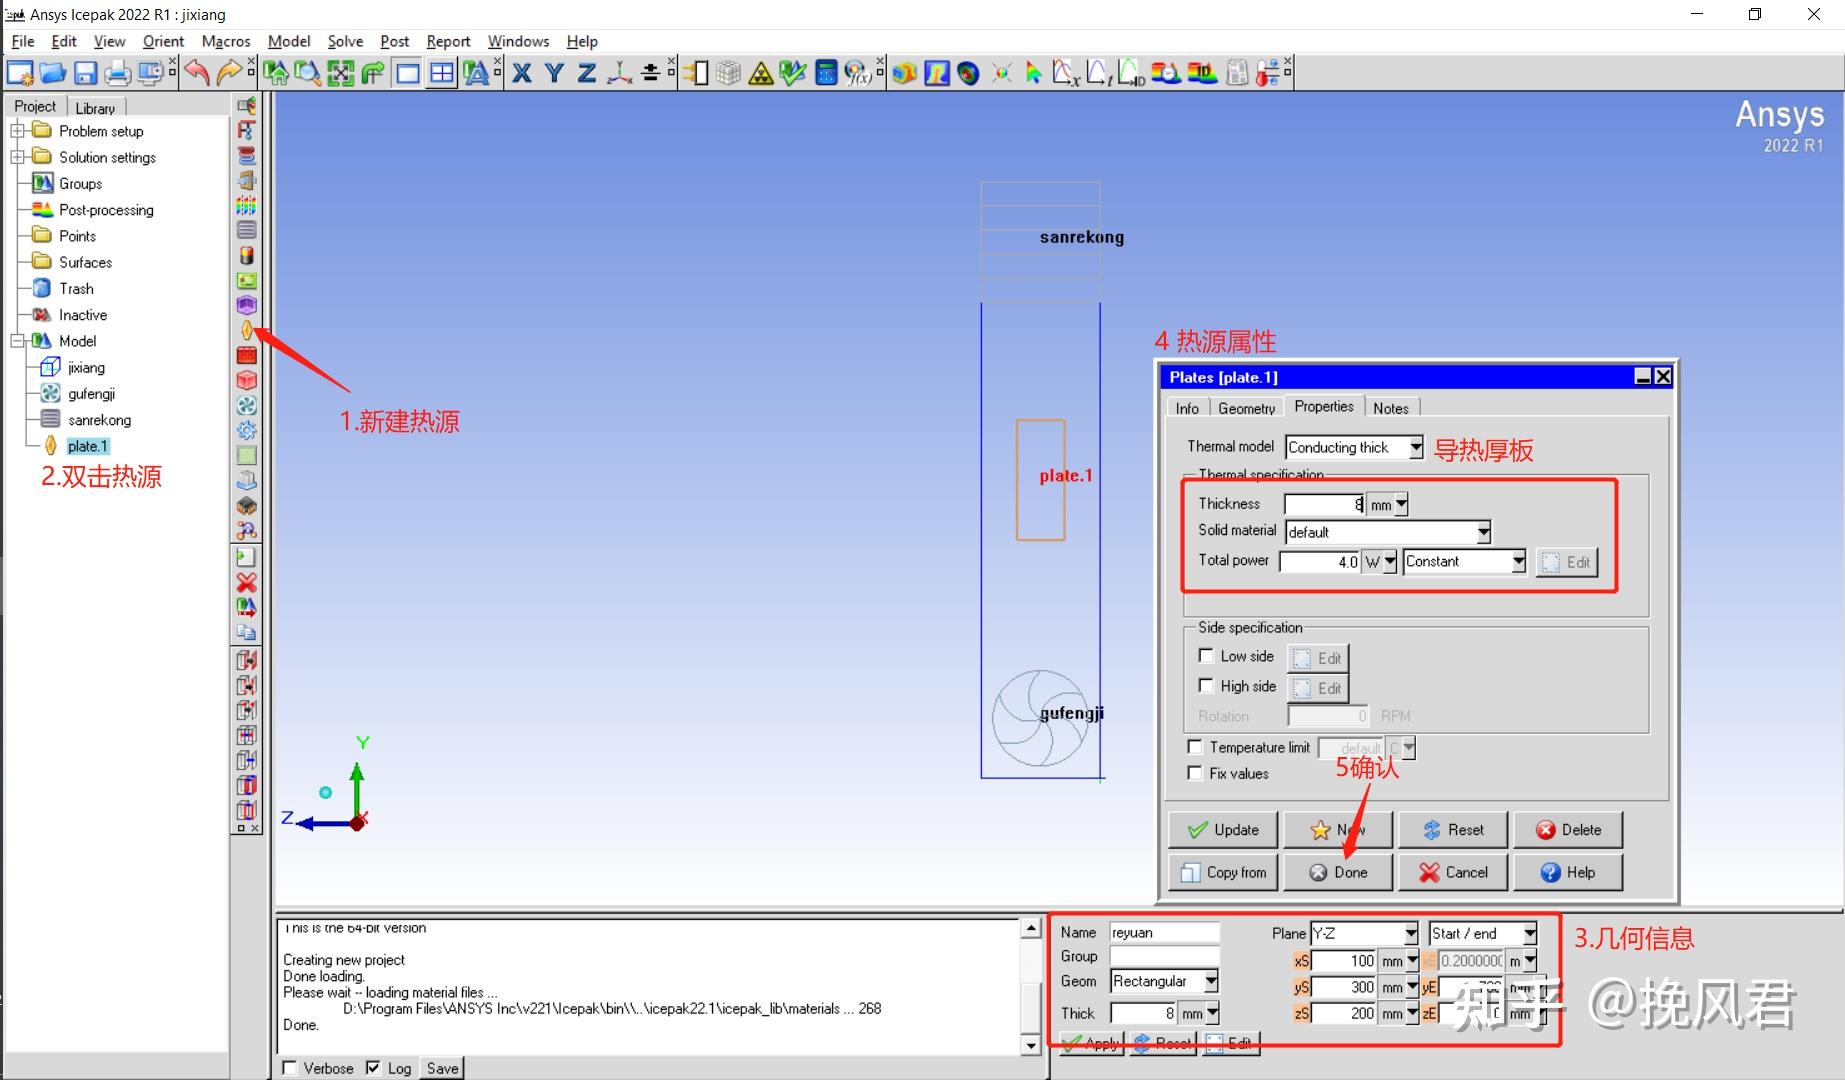
Task: Click the New project toolbar icon
Action: coord(20,73)
